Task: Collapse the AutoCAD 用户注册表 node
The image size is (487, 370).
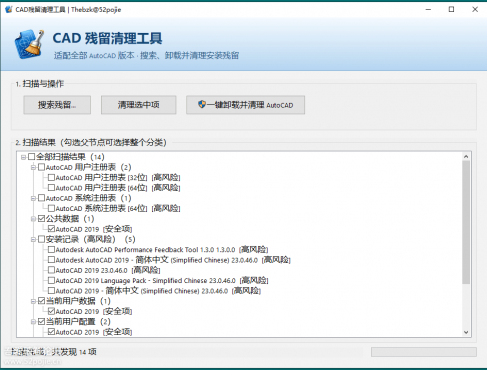Action: point(33,167)
